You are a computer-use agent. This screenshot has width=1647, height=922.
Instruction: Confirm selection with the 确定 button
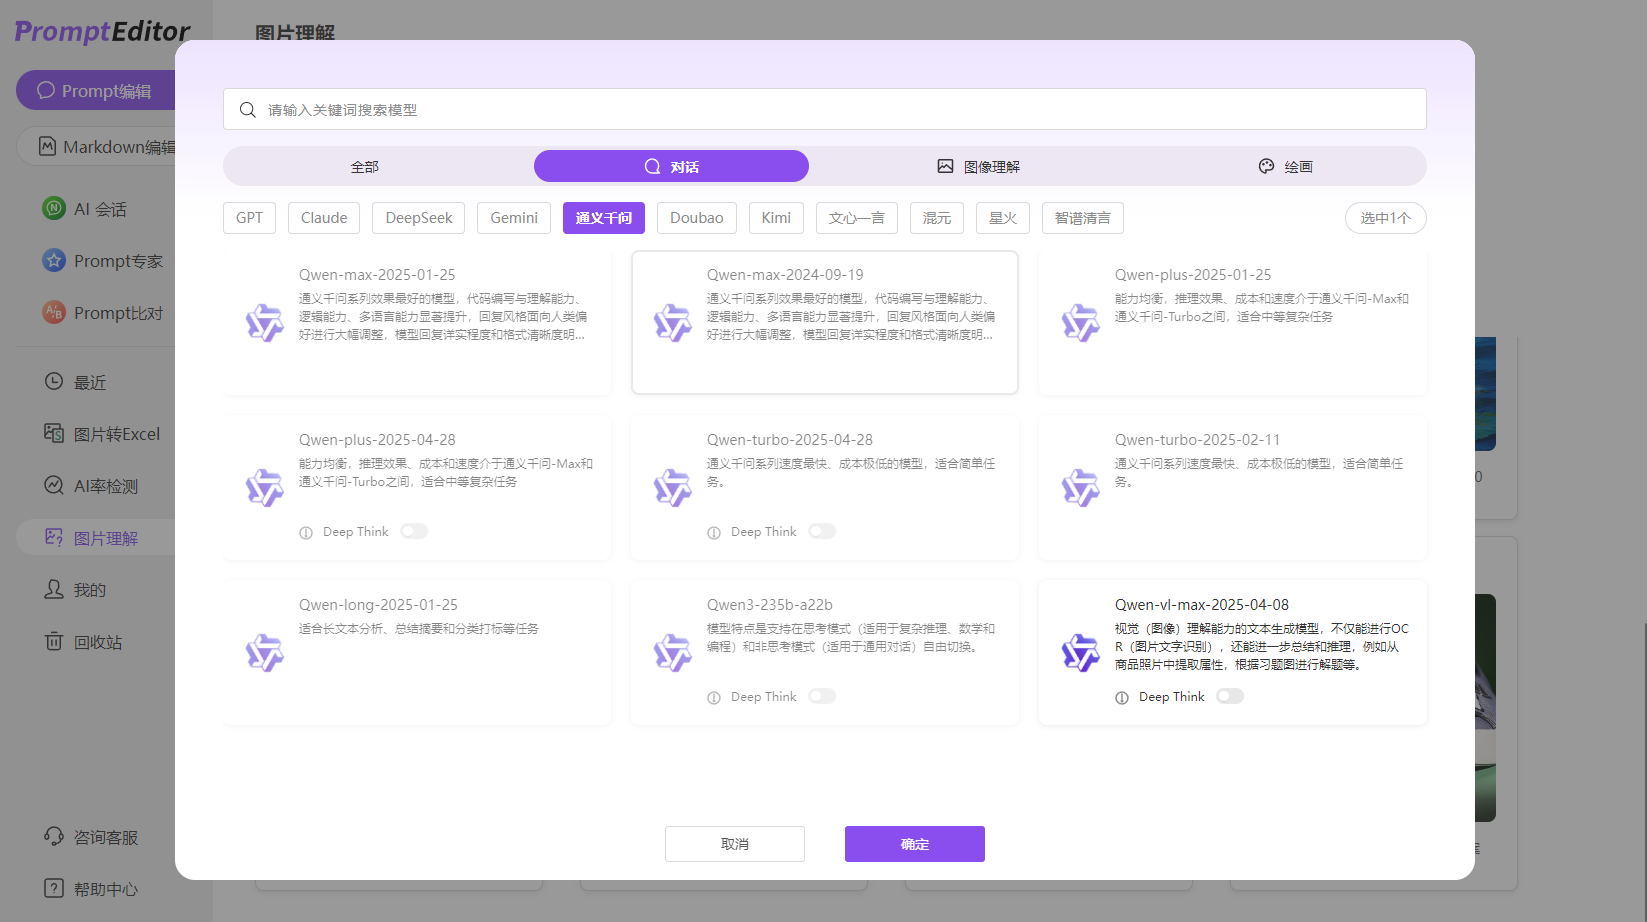(914, 843)
